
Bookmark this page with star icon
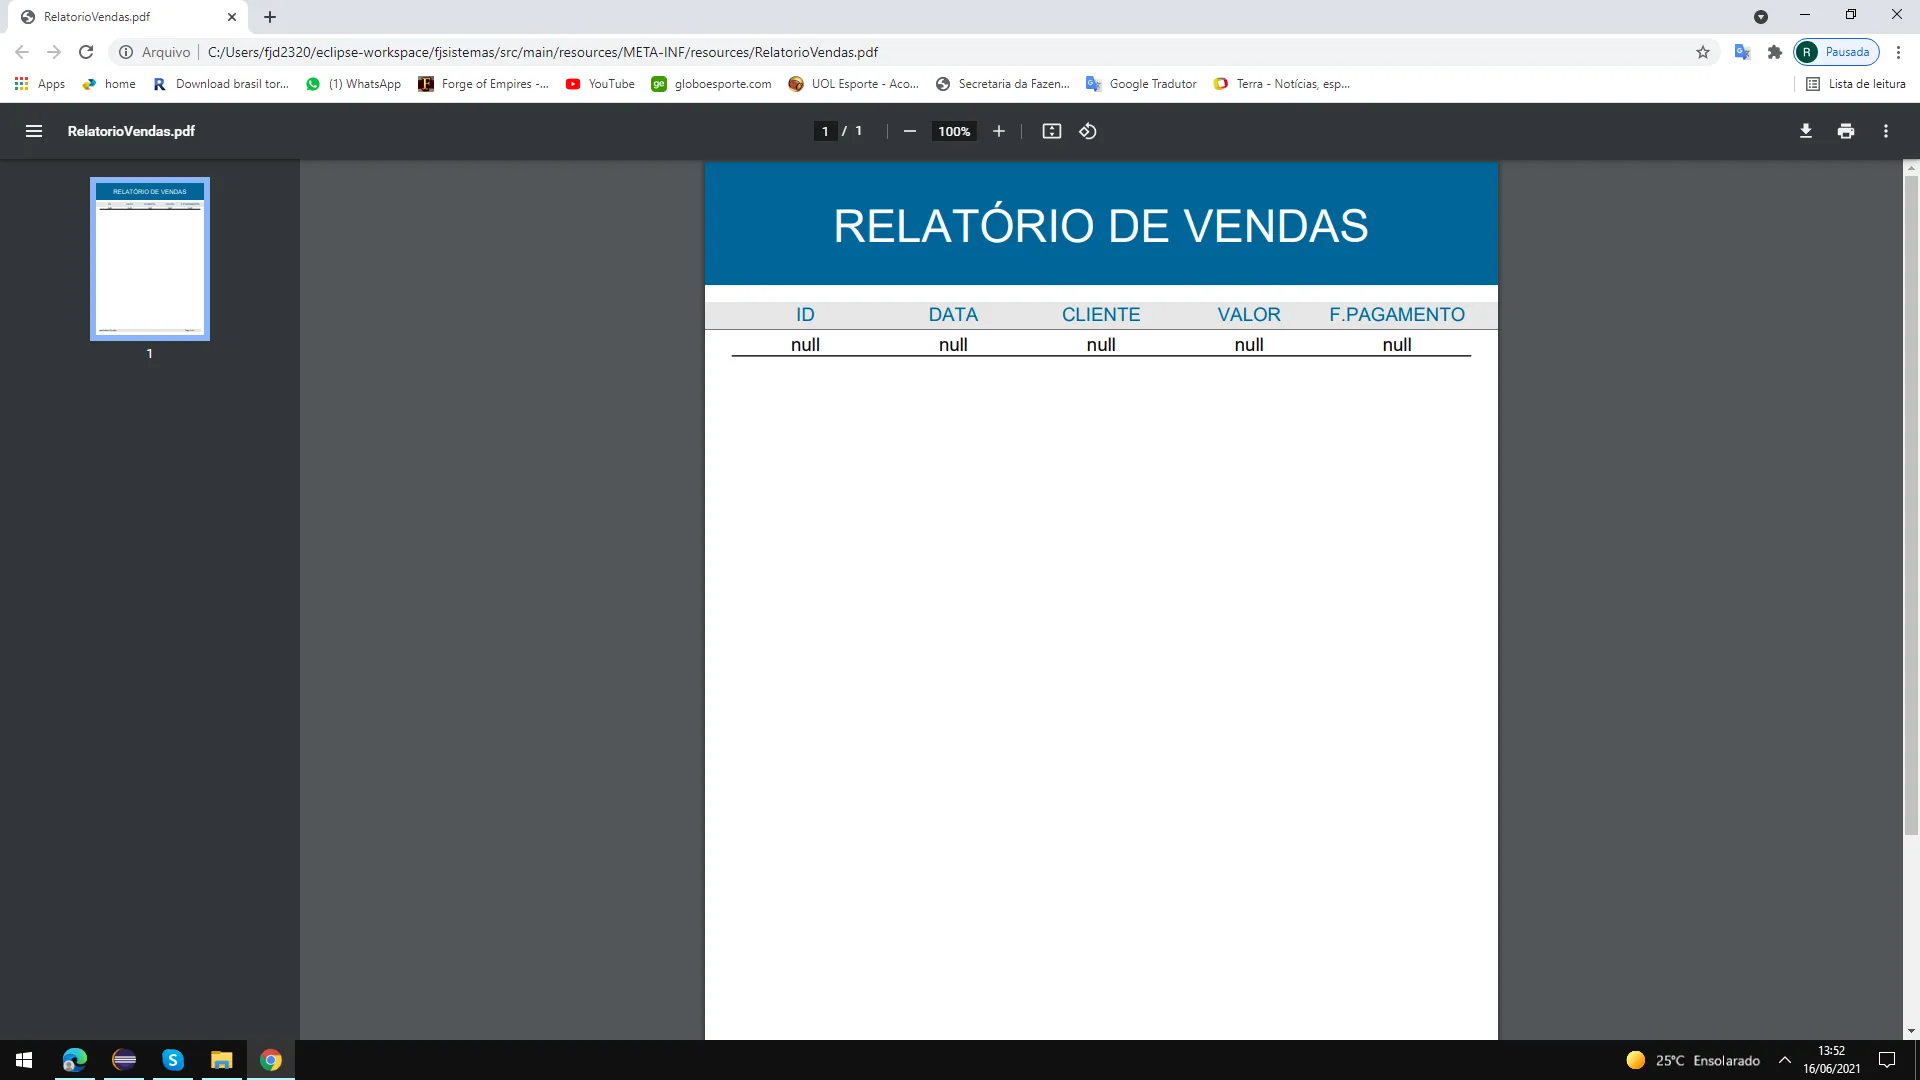point(1702,52)
